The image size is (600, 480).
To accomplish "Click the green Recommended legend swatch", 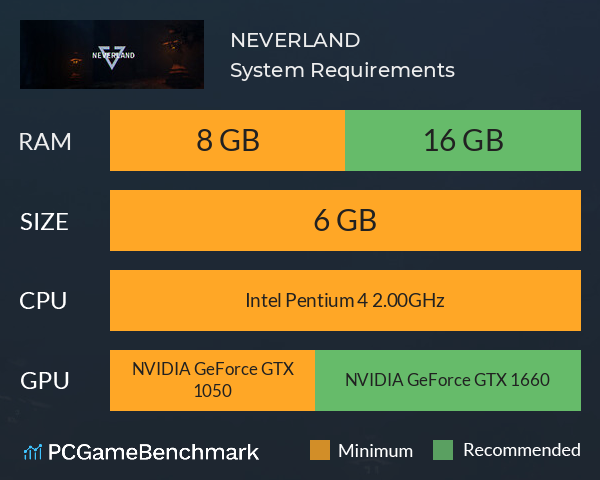I will (443, 450).
